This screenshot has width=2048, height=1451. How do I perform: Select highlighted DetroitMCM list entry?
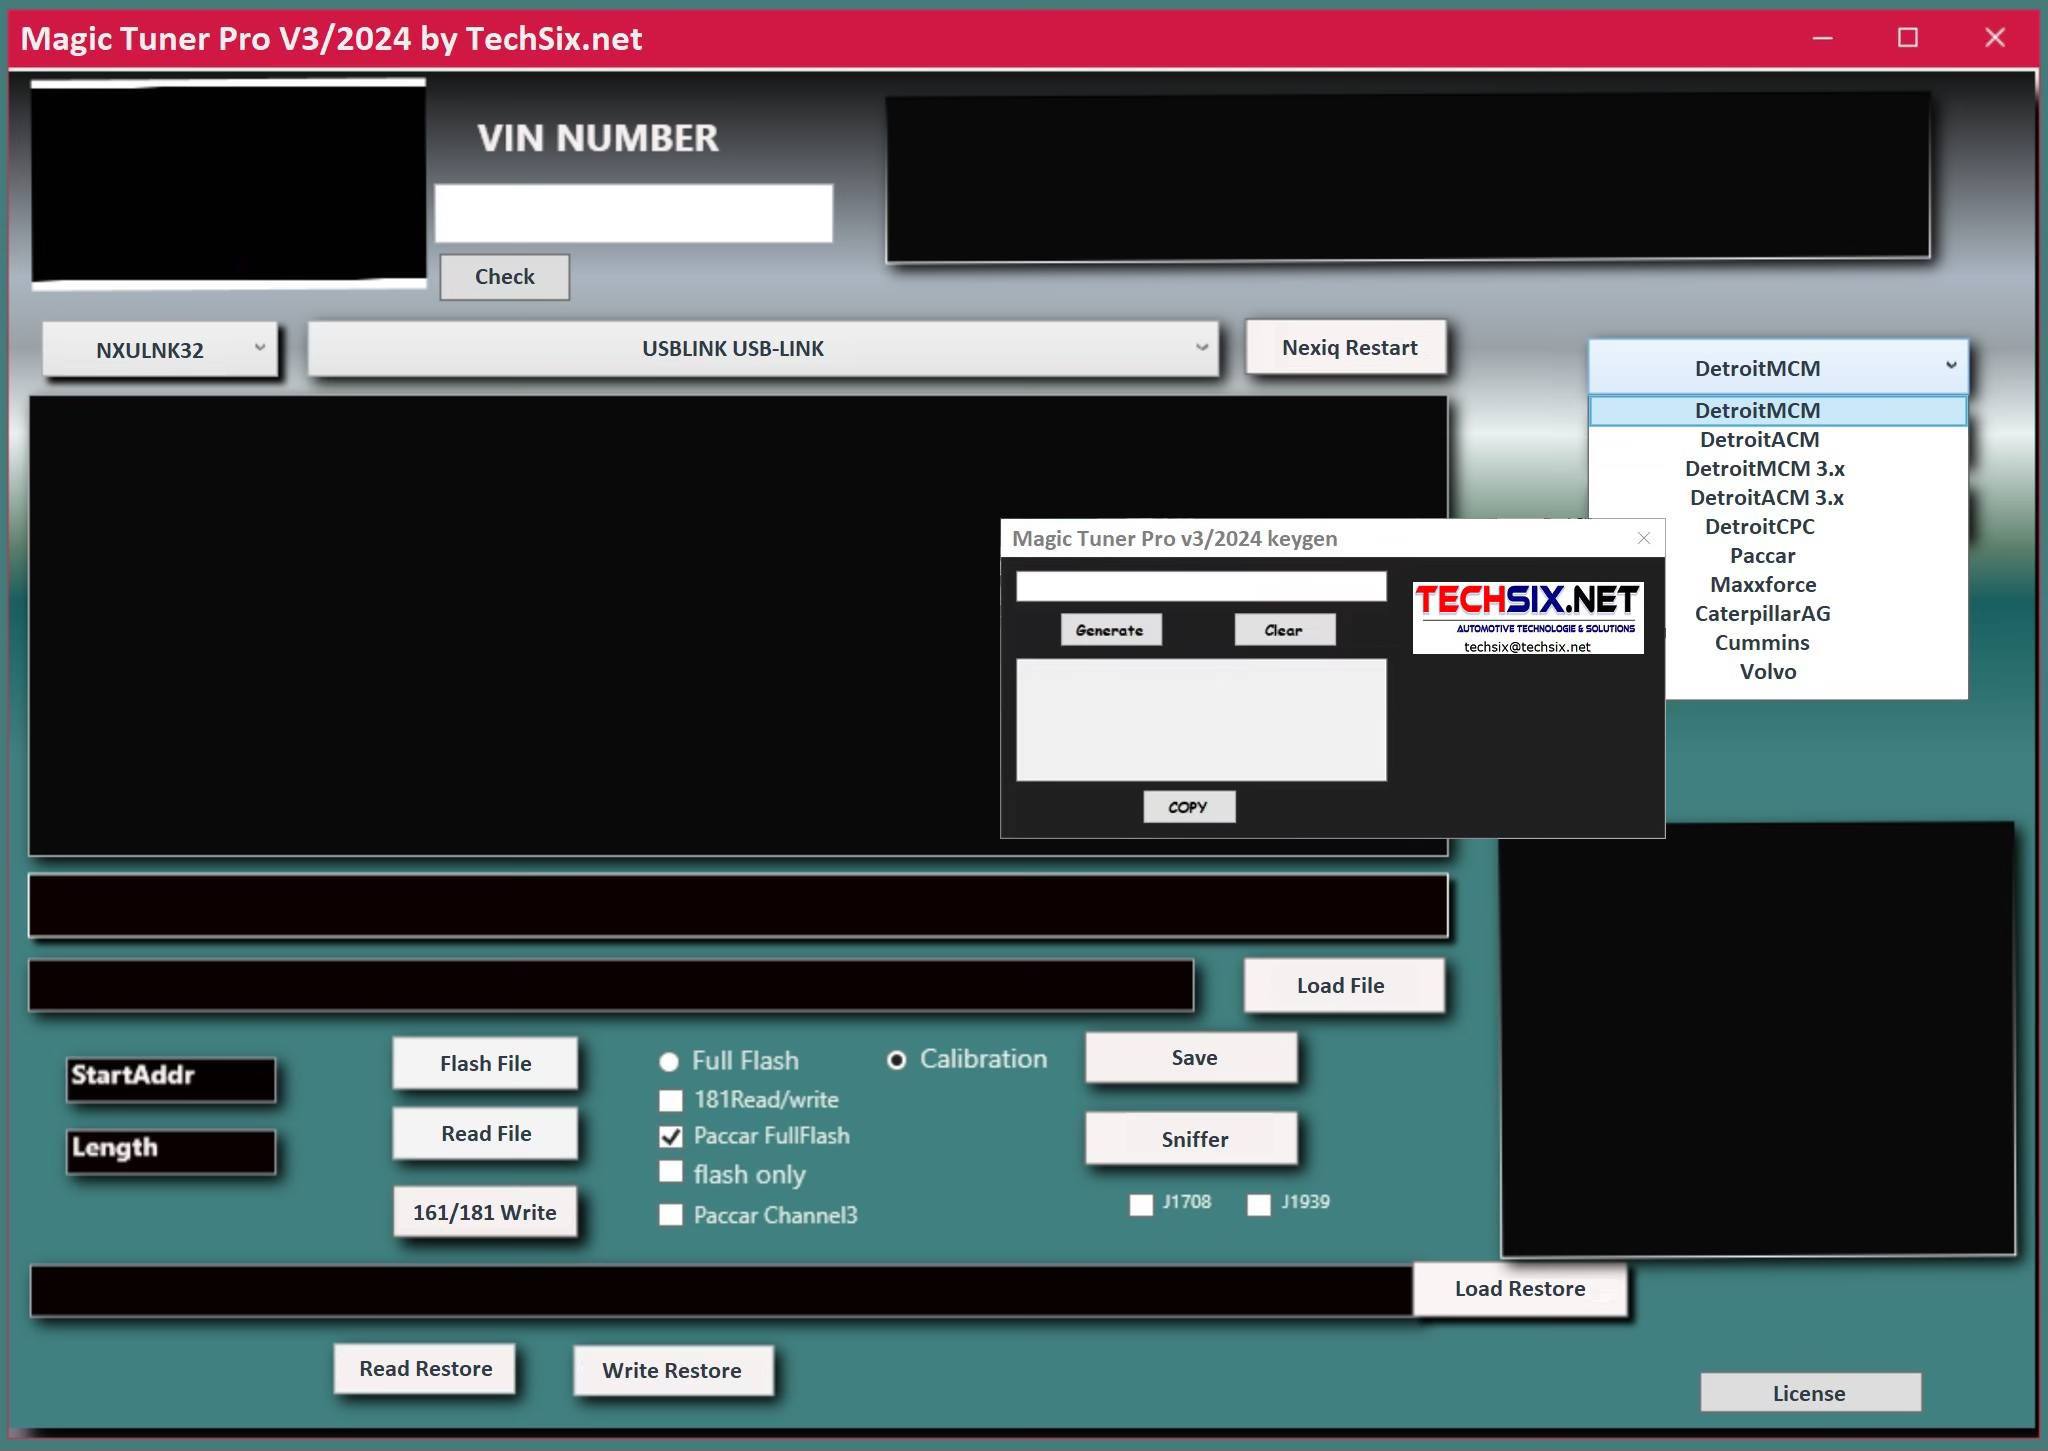[x=1777, y=410]
